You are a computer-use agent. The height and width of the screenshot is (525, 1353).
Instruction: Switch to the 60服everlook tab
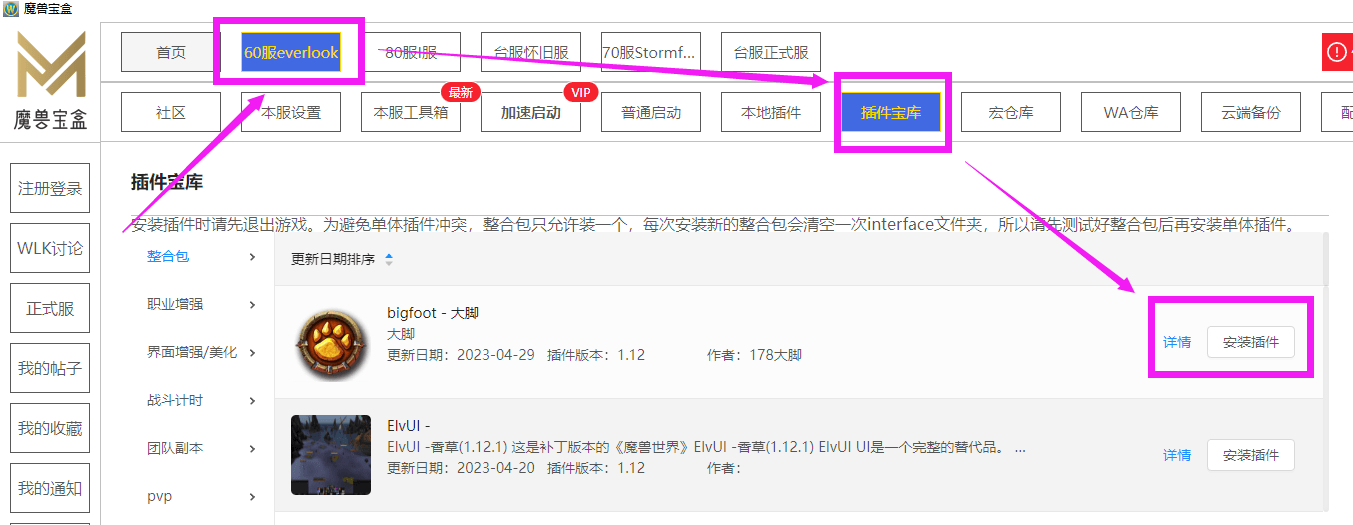pos(291,52)
